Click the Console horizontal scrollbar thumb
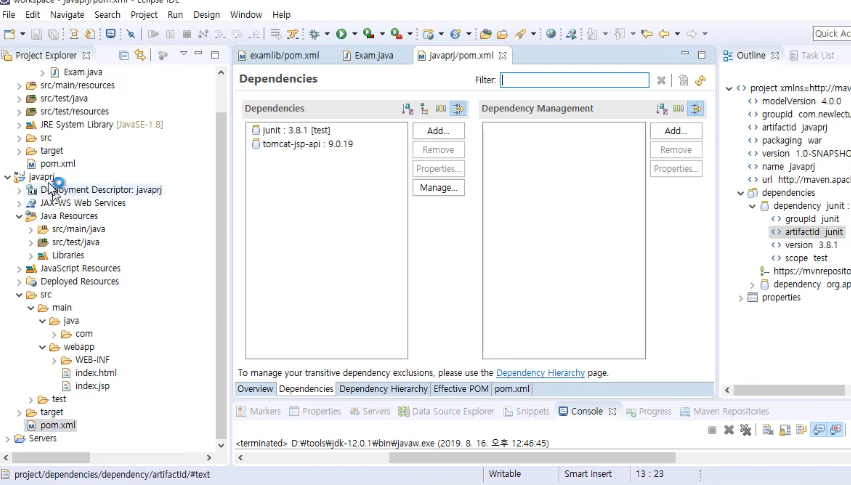This screenshot has height=485, width=851. click(532, 458)
